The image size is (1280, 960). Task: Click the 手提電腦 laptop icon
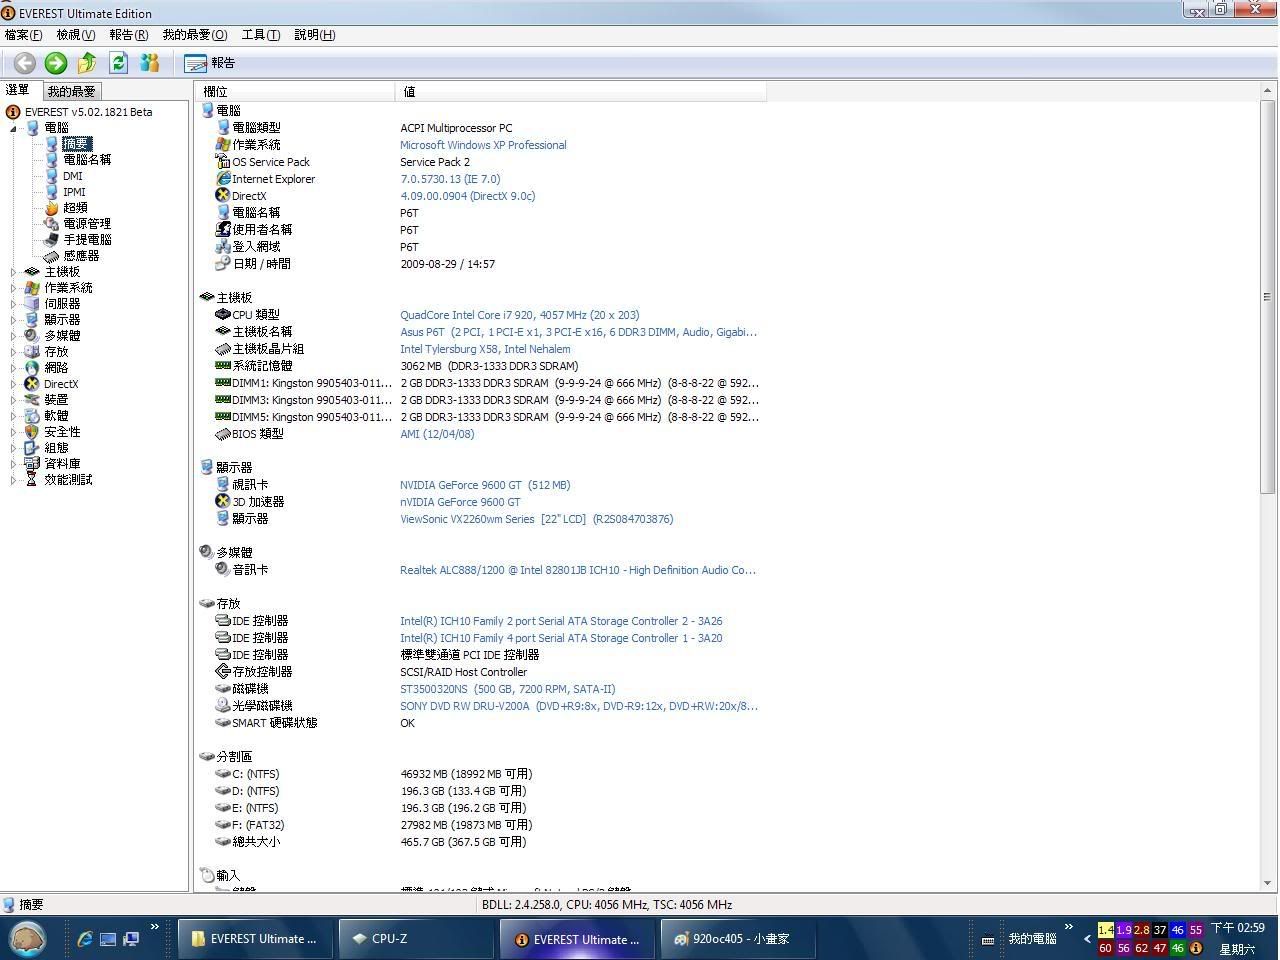click(x=52, y=240)
